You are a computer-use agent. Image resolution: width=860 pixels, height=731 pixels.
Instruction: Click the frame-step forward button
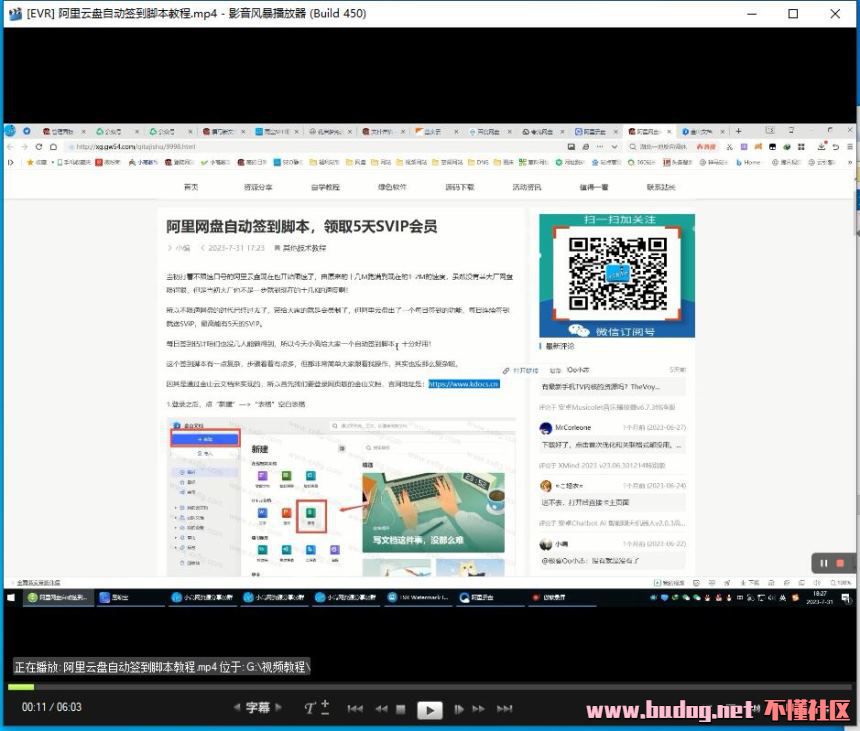click(459, 709)
